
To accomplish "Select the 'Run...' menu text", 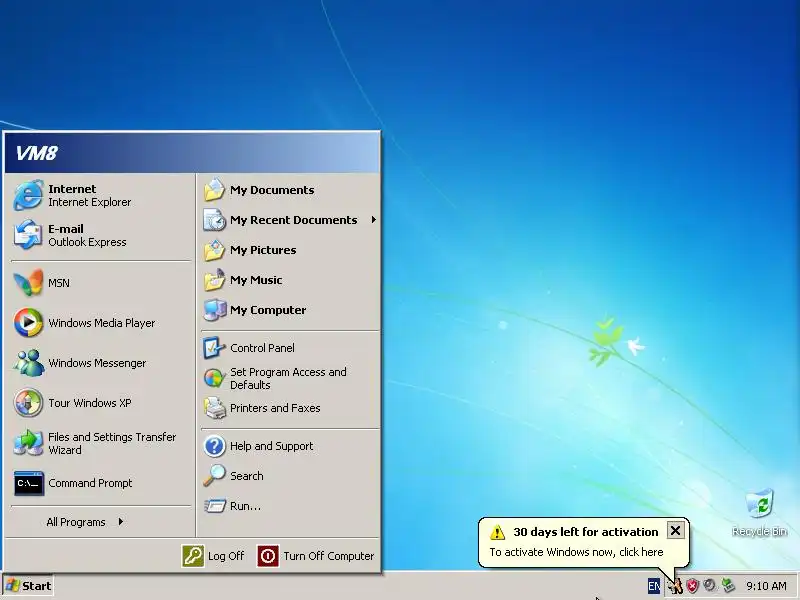I will point(245,506).
